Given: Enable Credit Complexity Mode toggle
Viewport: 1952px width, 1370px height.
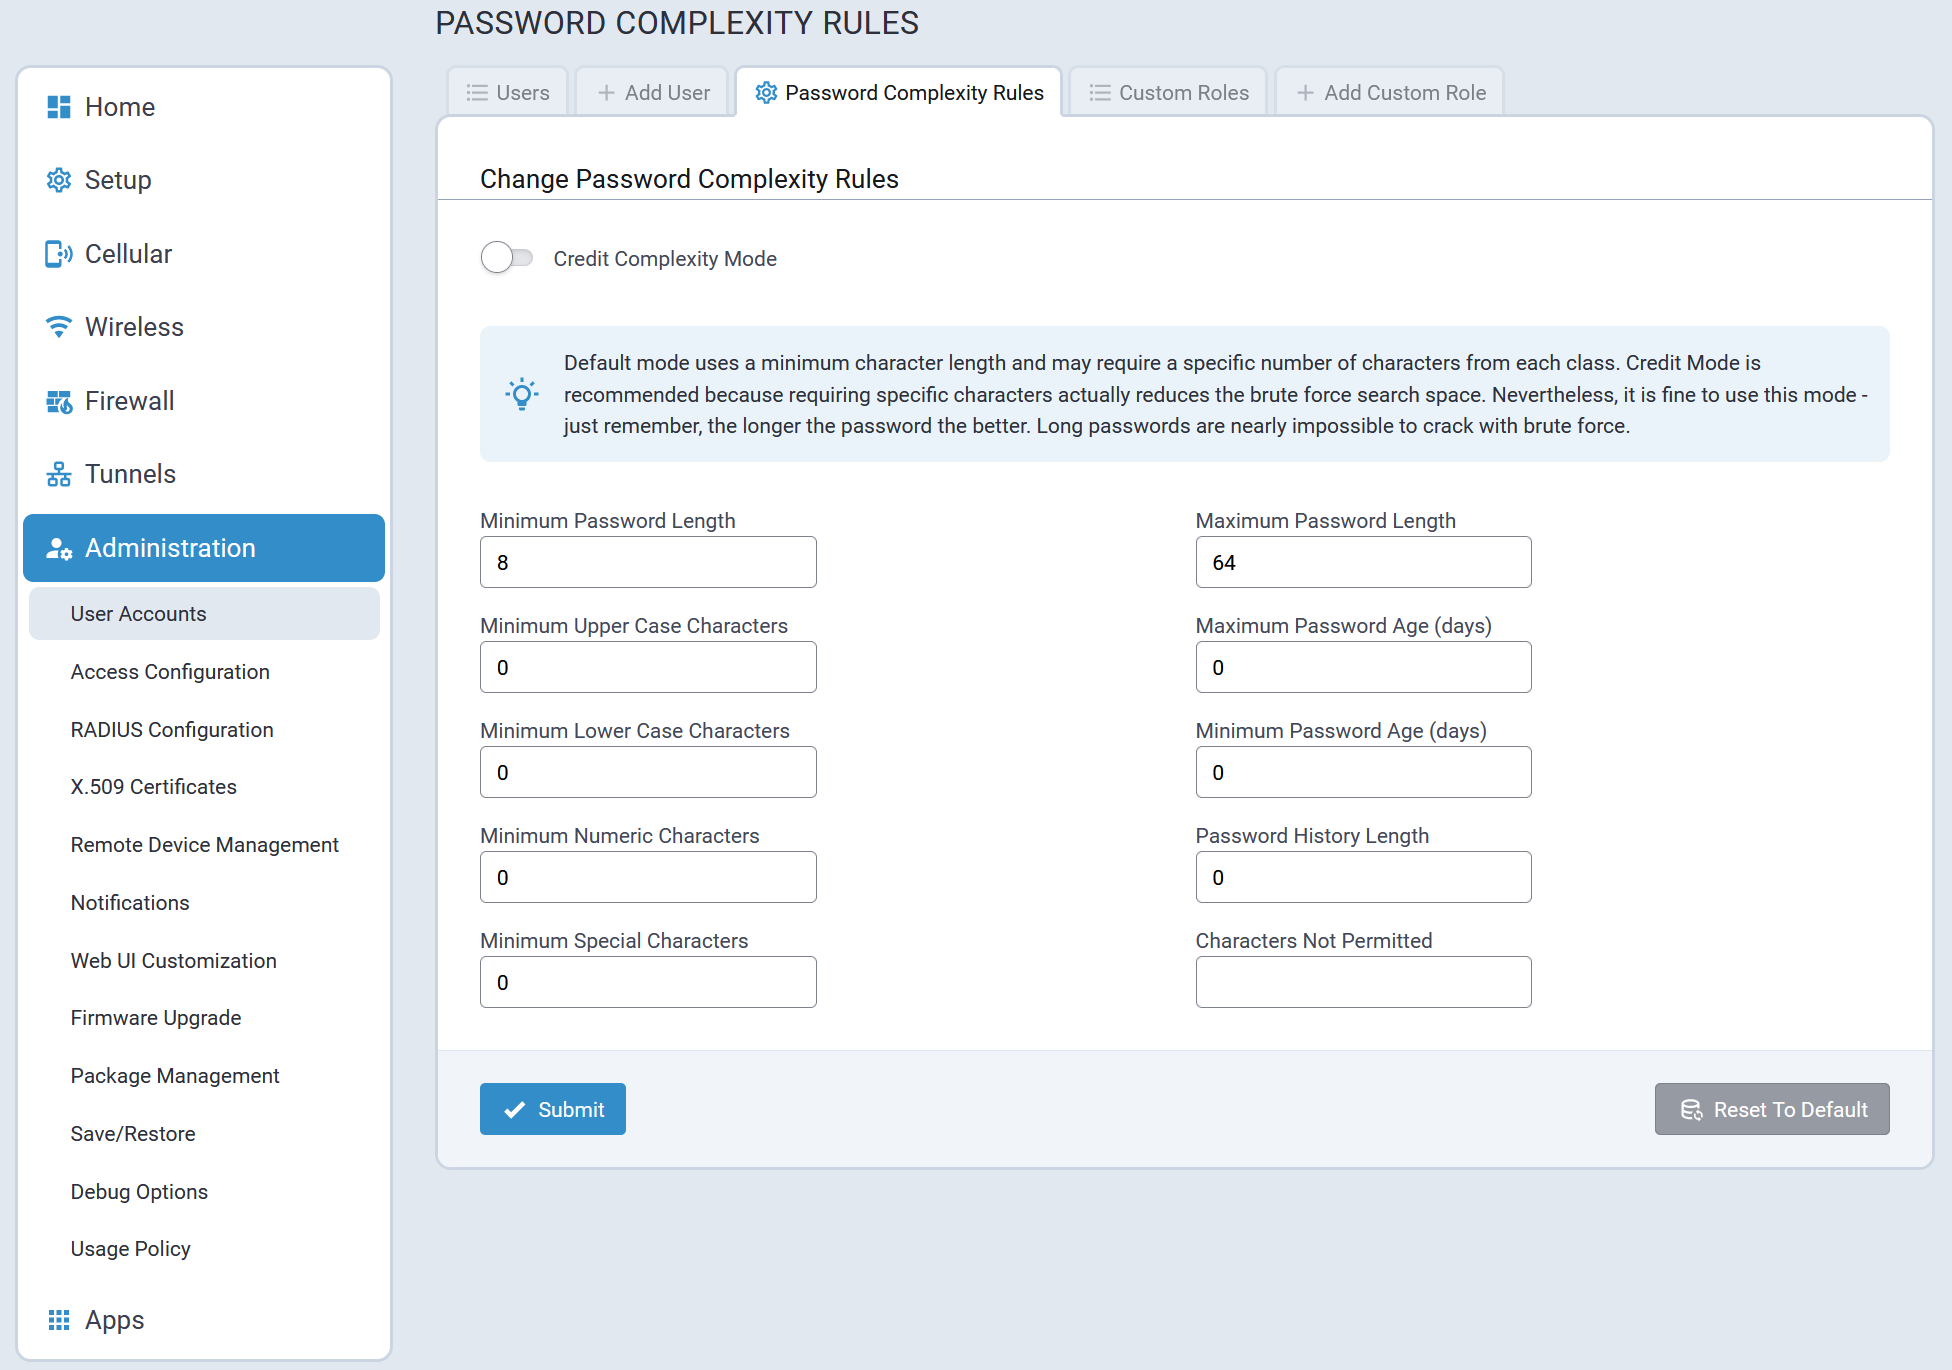Looking at the screenshot, I should pos(507,258).
